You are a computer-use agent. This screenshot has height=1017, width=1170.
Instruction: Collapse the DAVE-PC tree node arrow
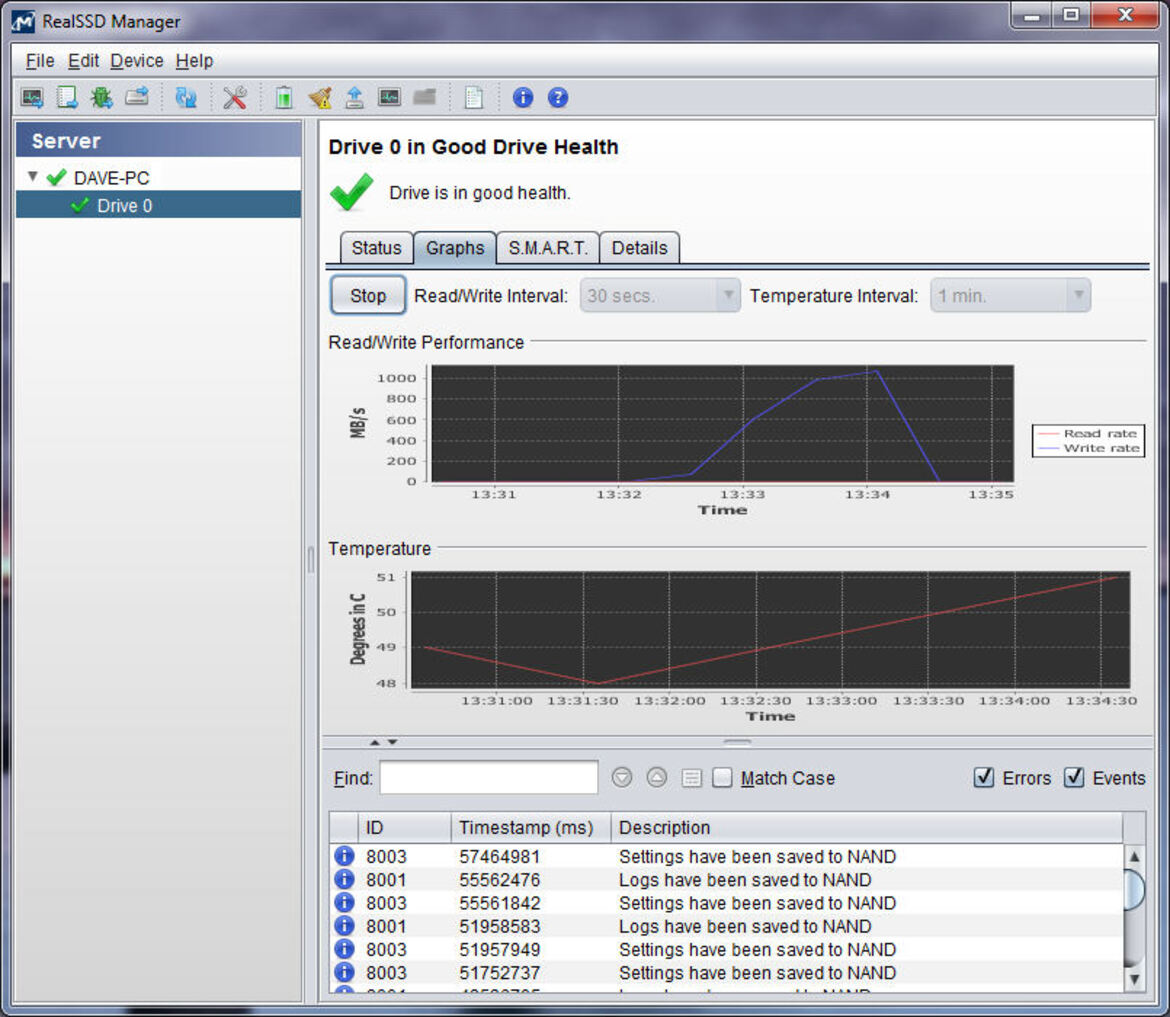33,177
